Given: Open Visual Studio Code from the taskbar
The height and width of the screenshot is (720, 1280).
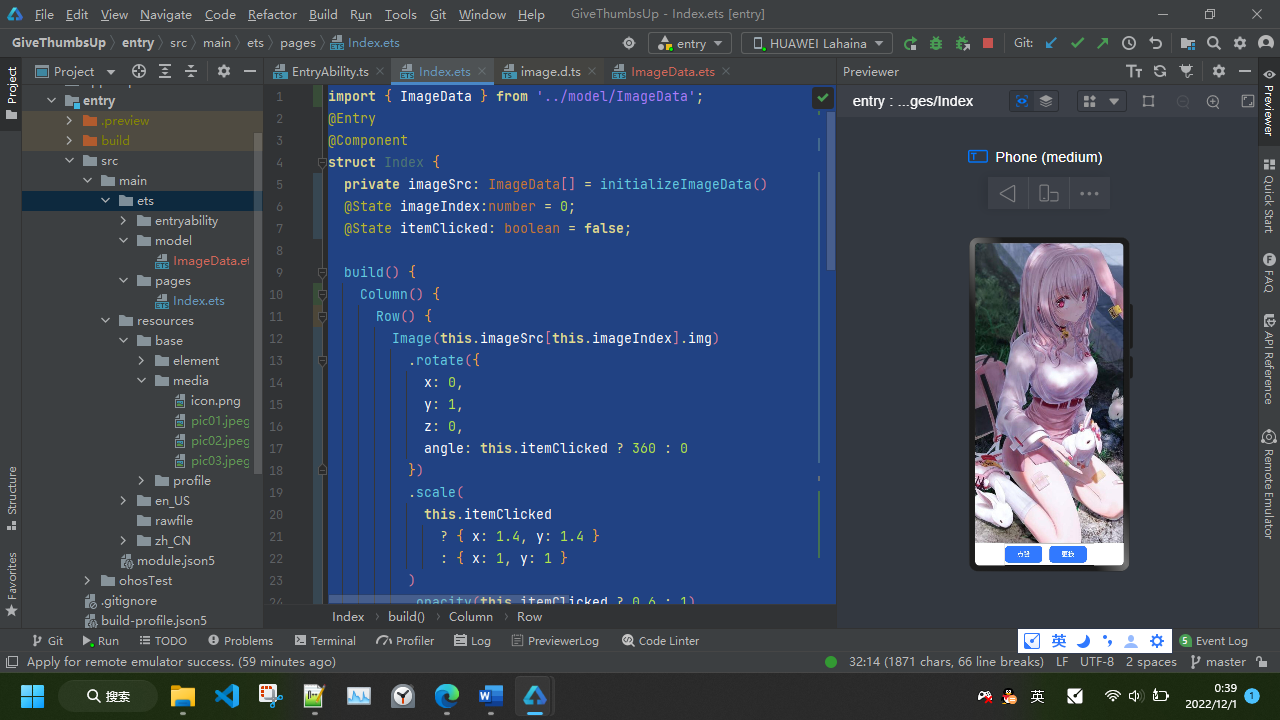Looking at the screenshot, I should click(x=227, y=695).
